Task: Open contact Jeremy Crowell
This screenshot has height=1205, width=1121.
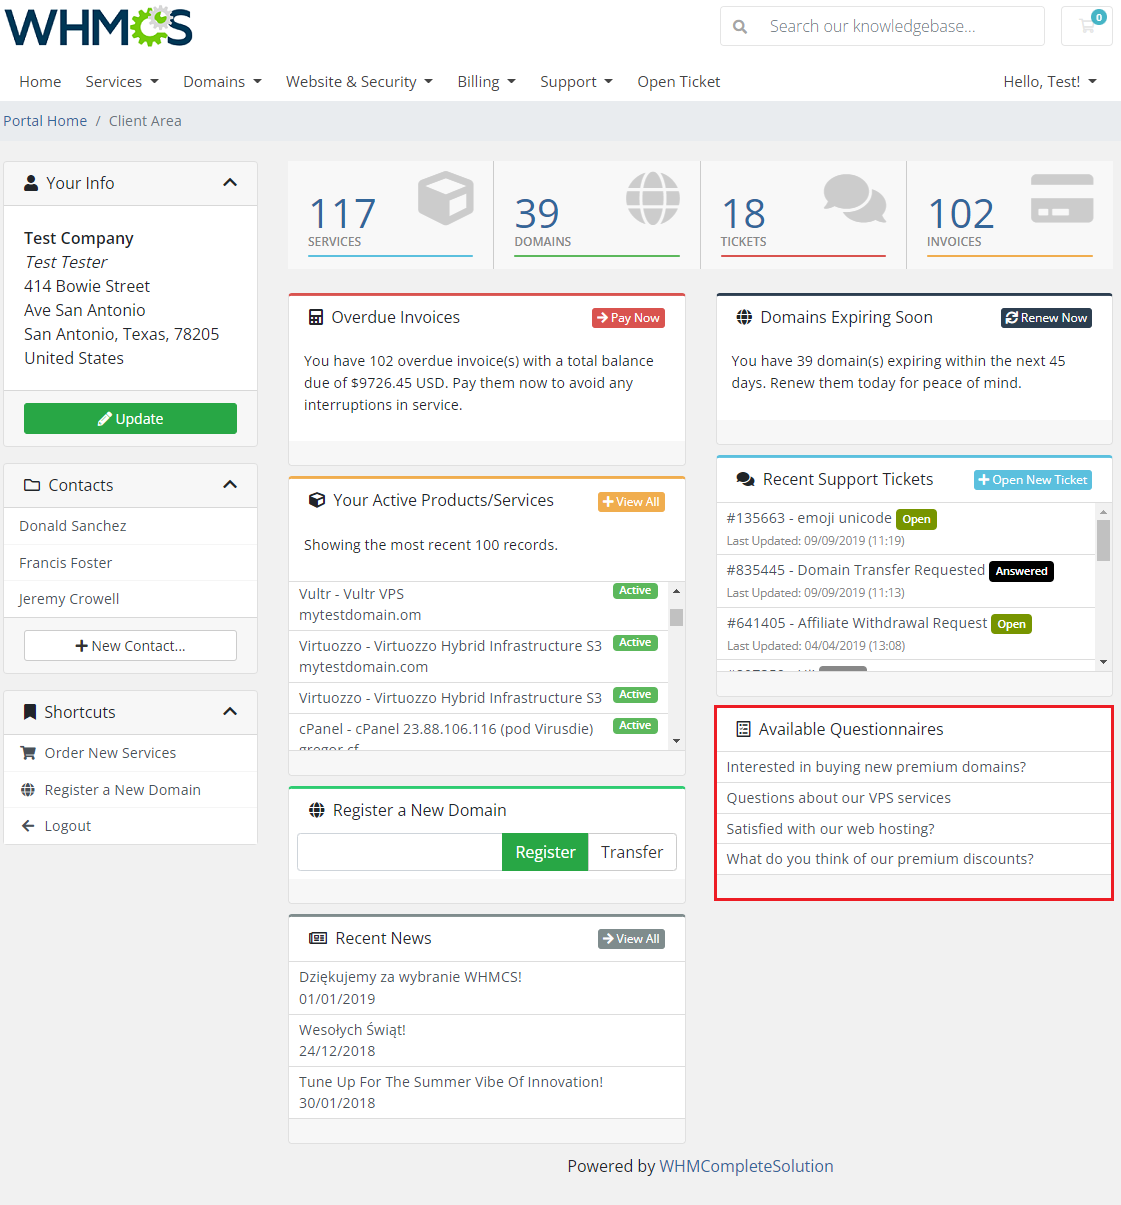Action: click(130, 599)
